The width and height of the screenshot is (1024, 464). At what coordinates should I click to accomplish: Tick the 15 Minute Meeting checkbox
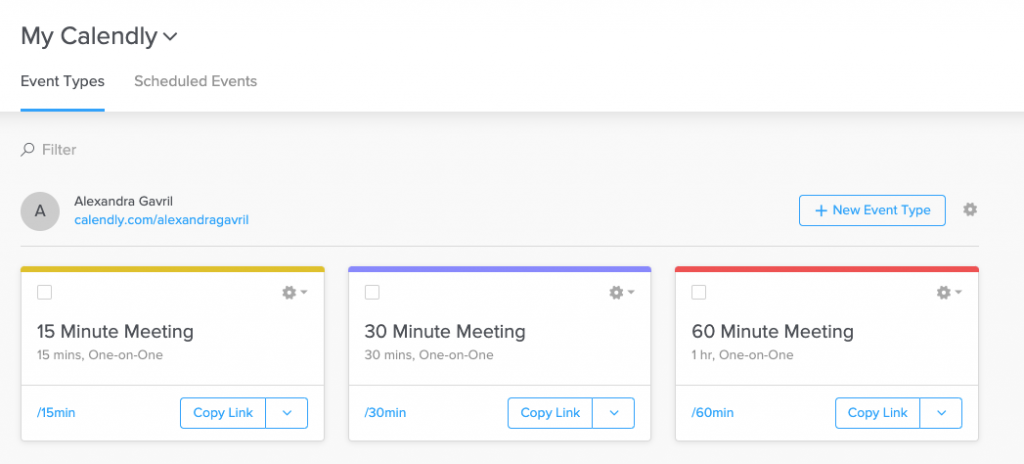click(x=44, y=292)
